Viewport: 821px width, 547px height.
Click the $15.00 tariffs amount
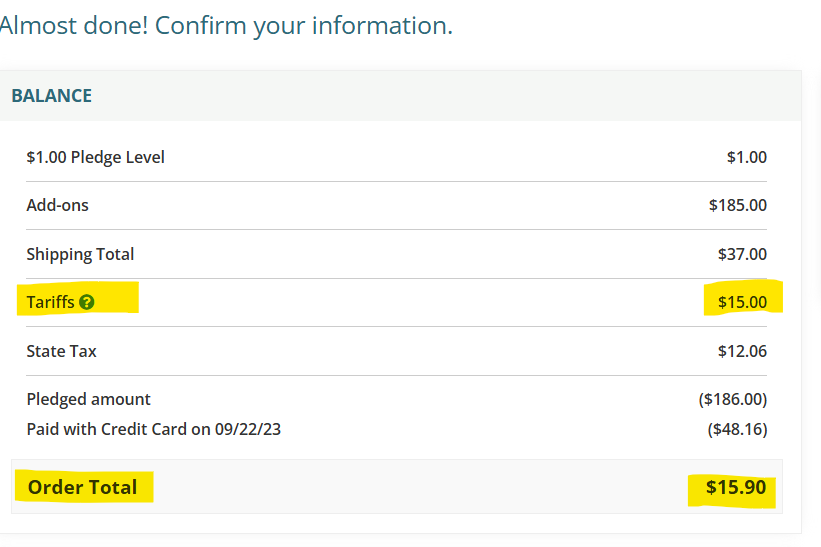742,302
